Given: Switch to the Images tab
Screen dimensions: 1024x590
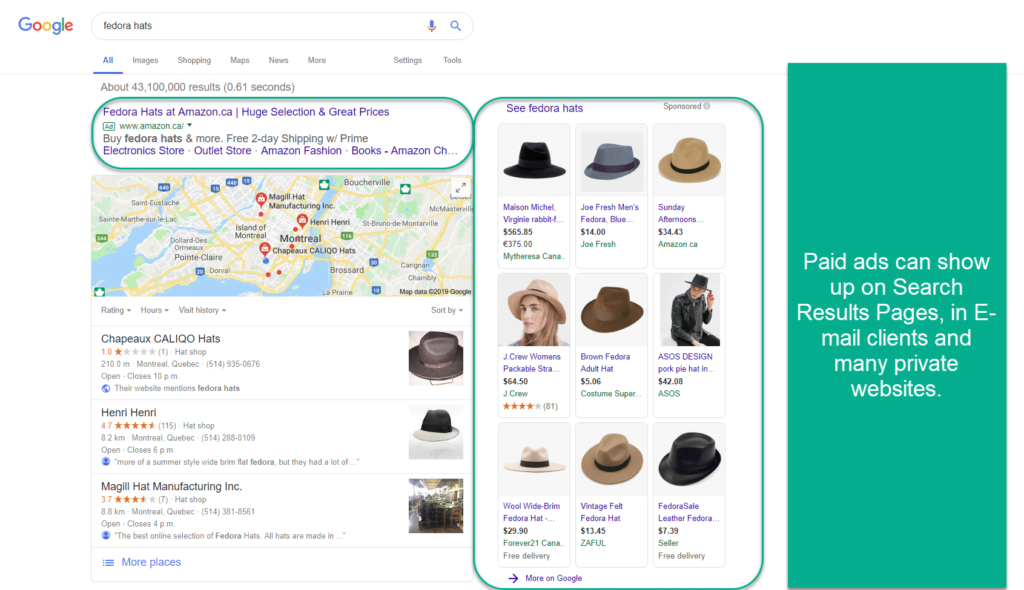Looking at the screenshot, I should 145,60.
